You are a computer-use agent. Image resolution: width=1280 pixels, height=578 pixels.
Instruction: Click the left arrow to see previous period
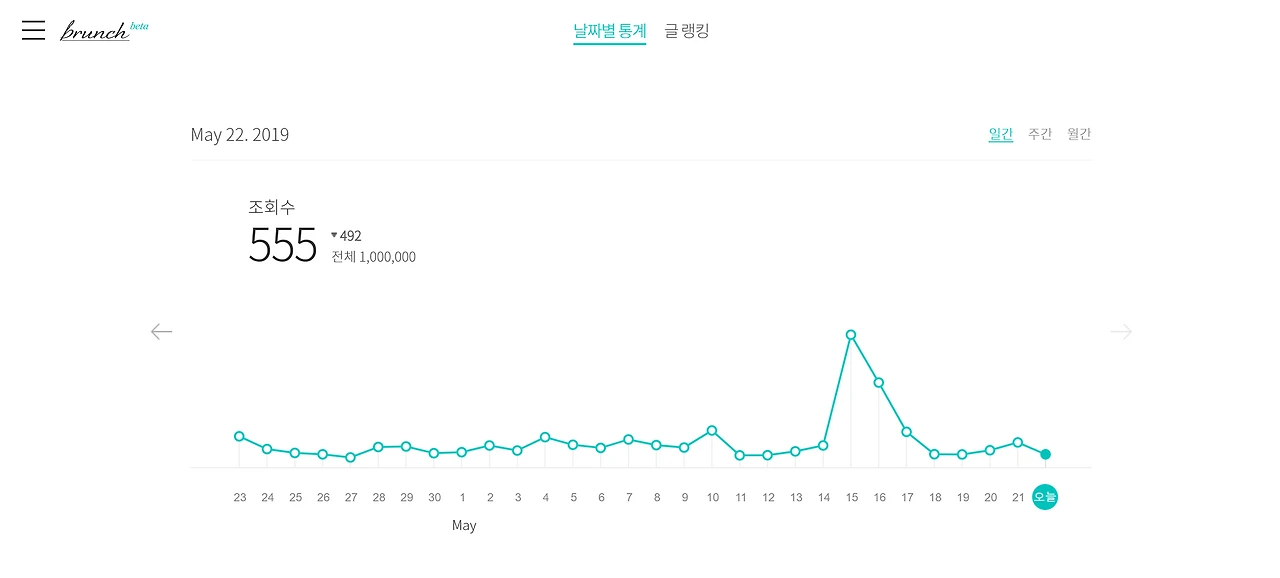[161, 331]
